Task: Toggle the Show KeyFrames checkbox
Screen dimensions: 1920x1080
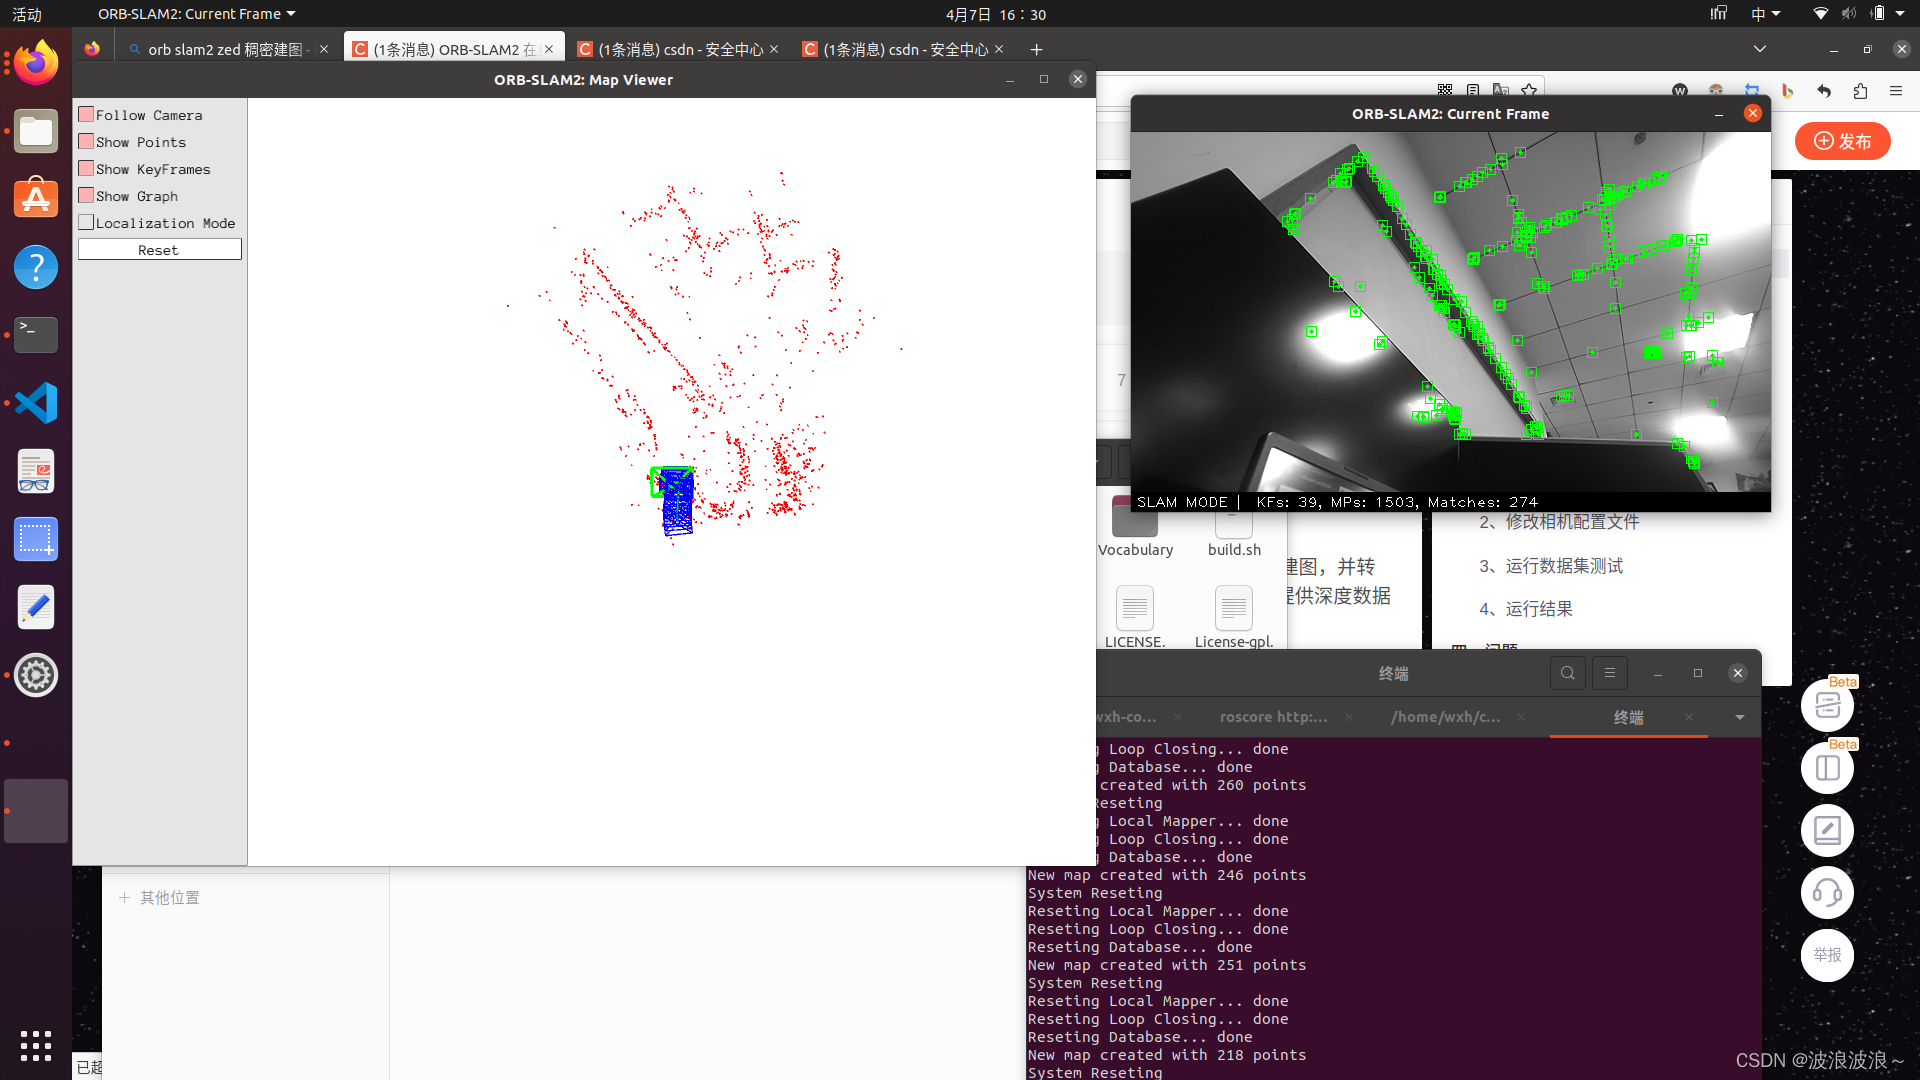Action: [x=86, y=169]
